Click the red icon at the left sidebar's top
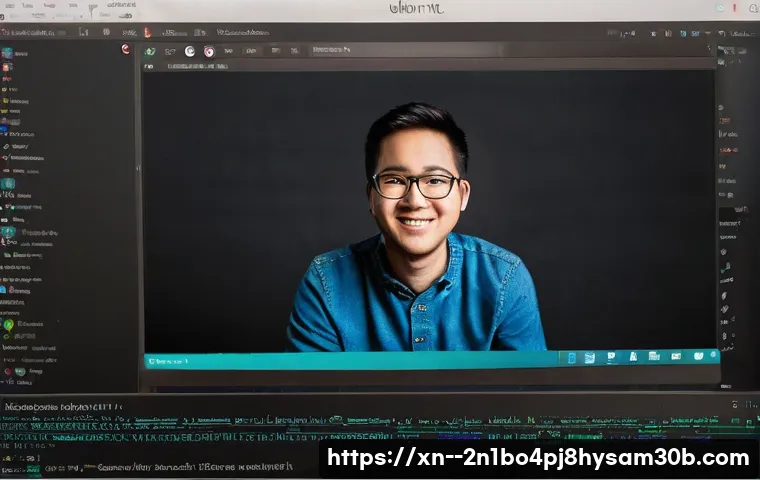Viewport: 760px width, 480px height. (8, 68)
